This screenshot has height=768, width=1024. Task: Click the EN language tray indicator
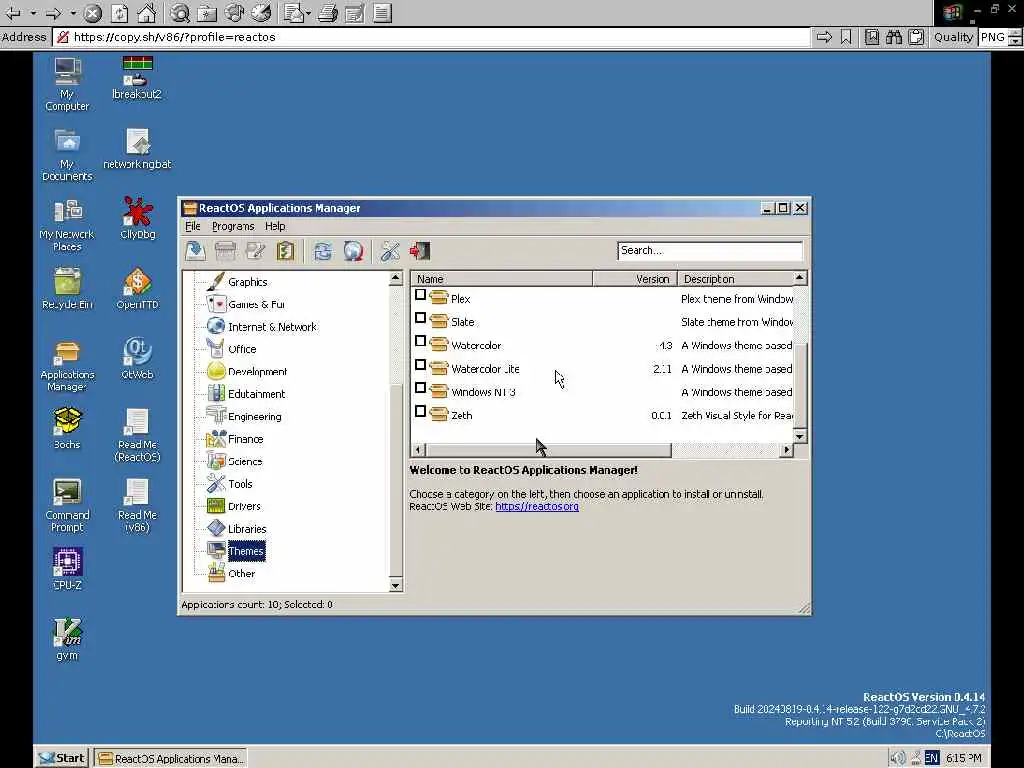[931, 758]
